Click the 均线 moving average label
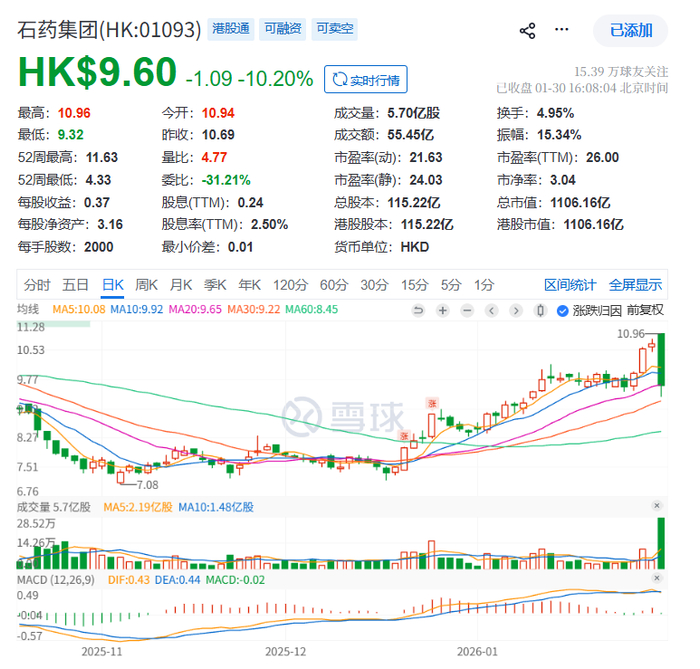 tap(28, 309)
